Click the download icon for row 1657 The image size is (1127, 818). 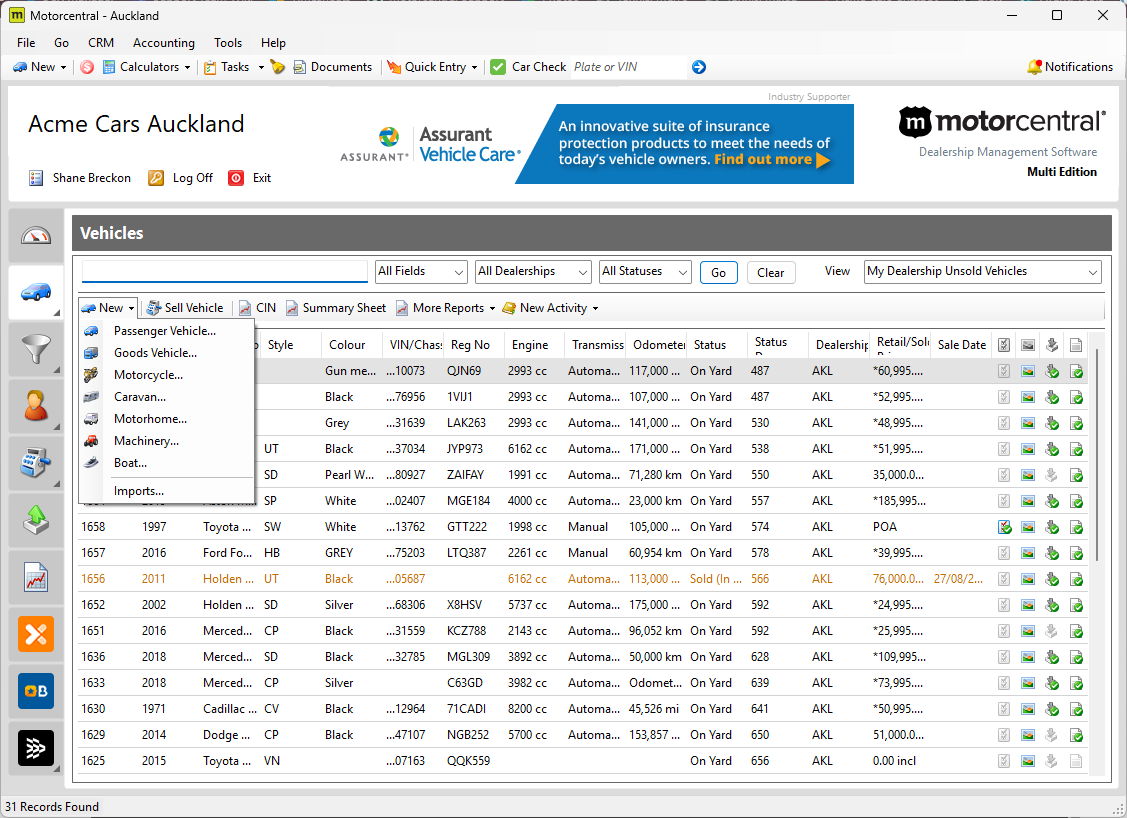click(1052, 553)
